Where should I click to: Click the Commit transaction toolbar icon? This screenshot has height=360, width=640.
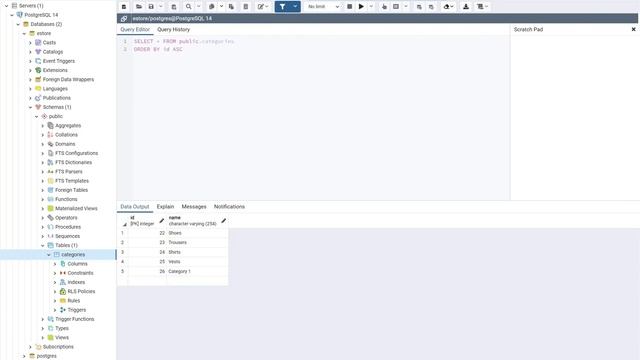tap(419, 7)
